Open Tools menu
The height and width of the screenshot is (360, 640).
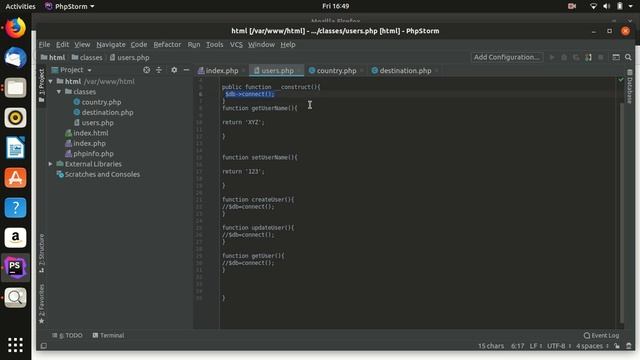215,44
